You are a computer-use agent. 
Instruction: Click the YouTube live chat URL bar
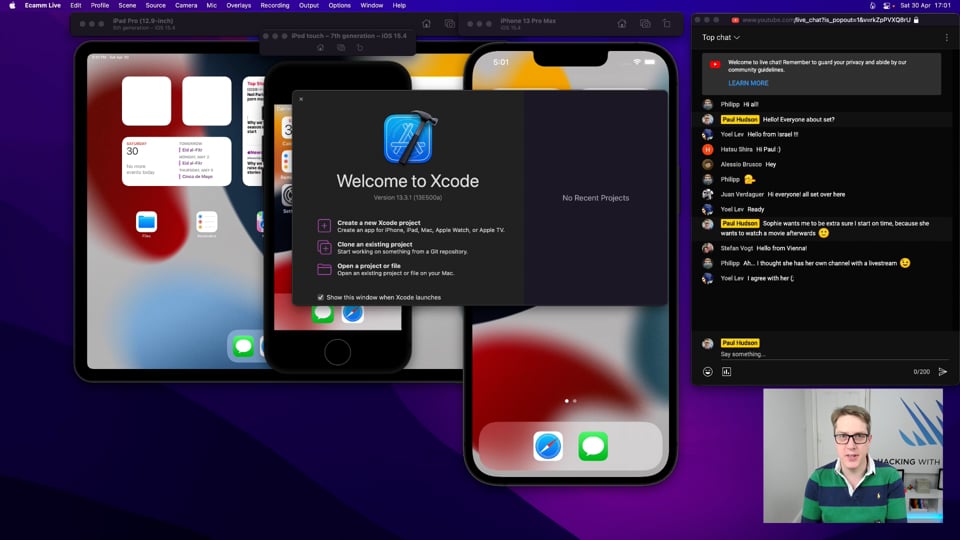click(x=827, y=20)
